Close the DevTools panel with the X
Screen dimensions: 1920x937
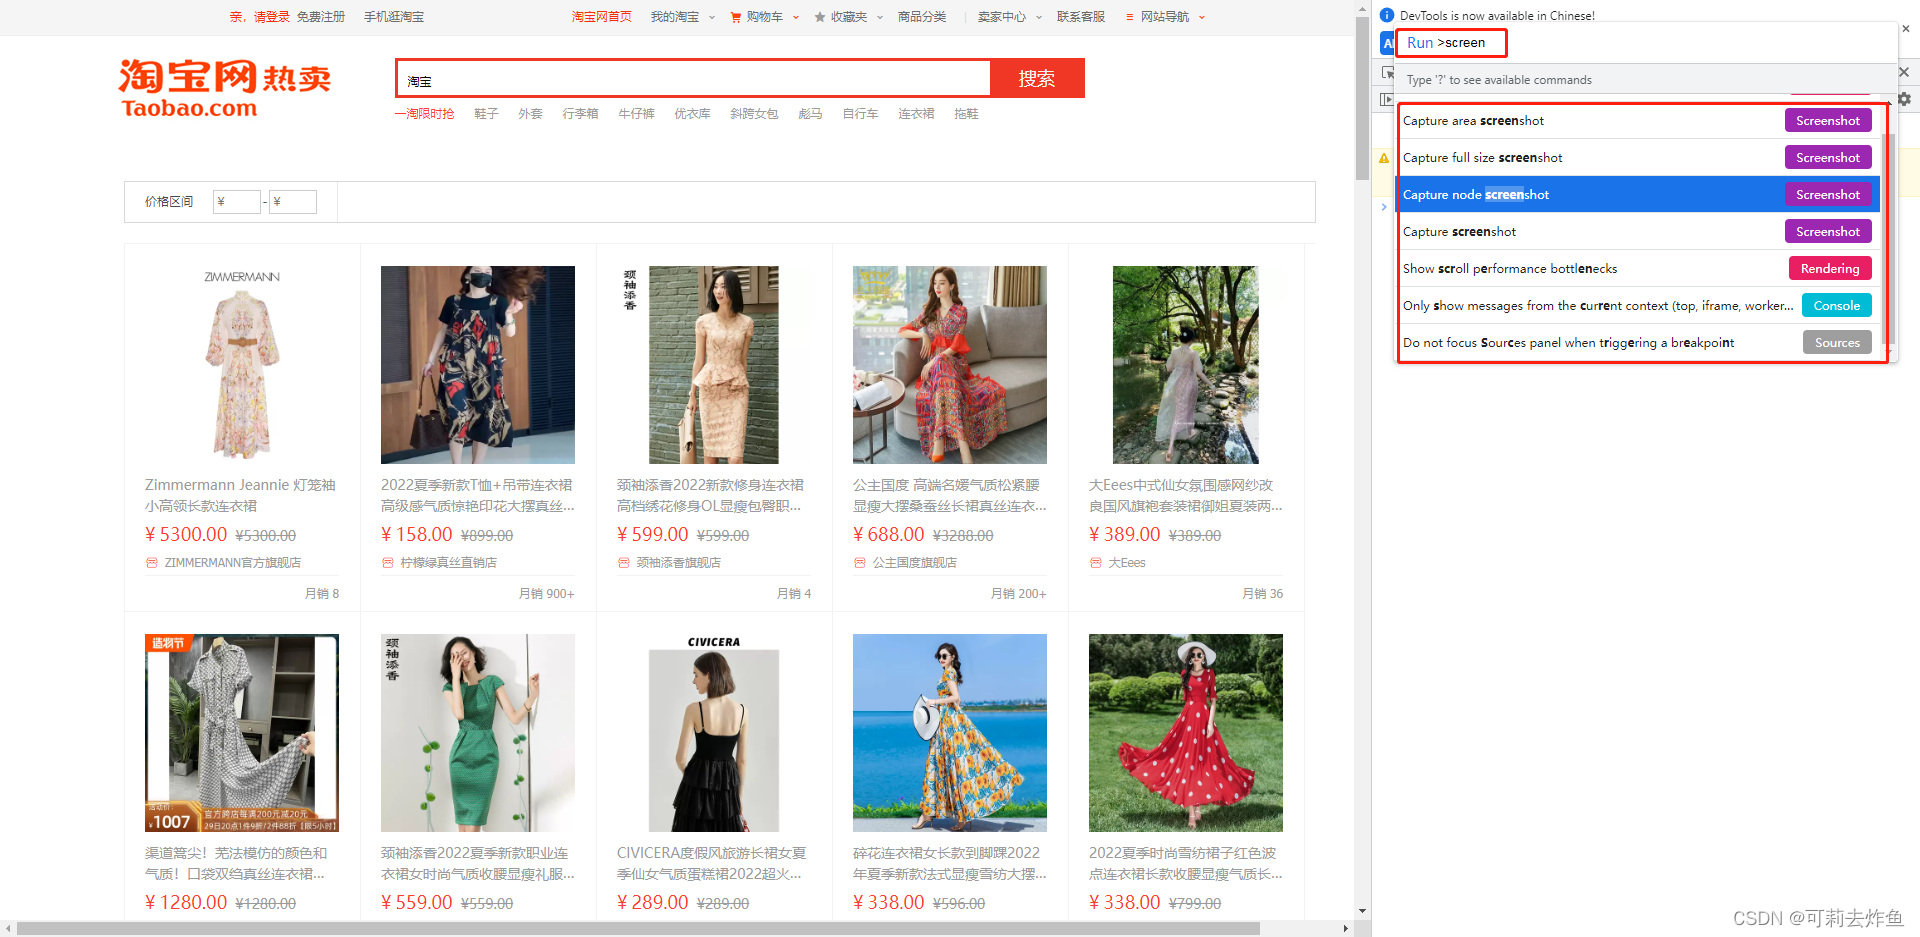[x=1904, y=72]
